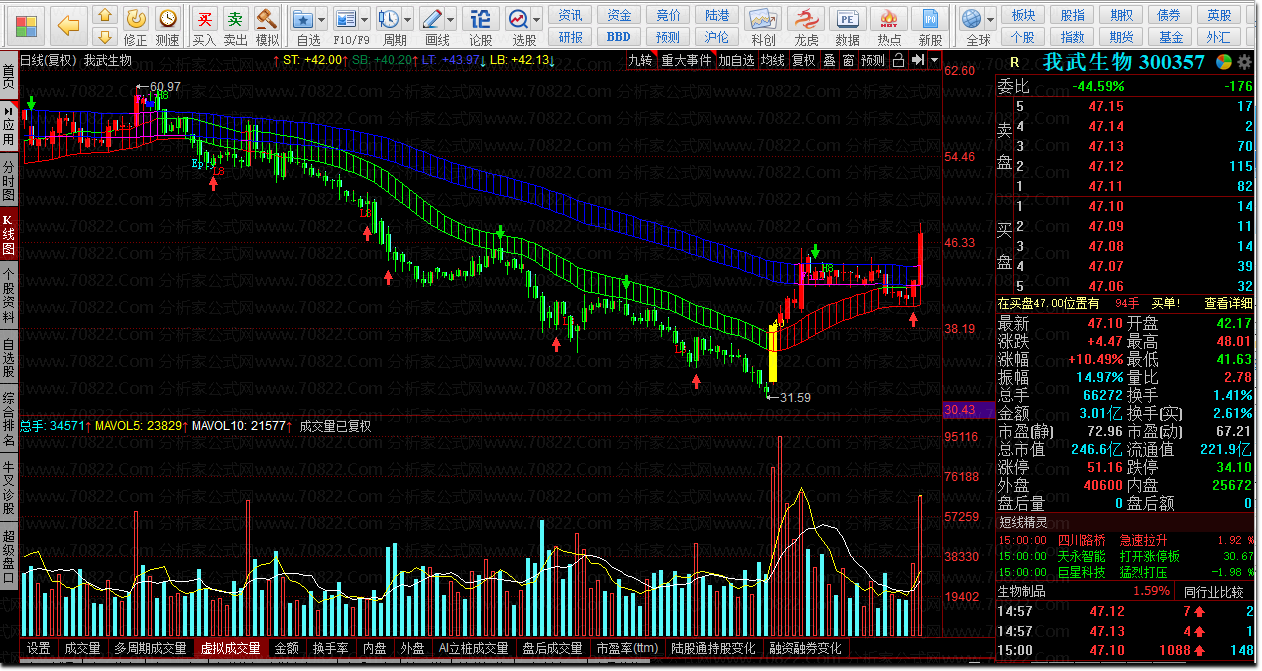Screen dimensions: 1262x671
Task: Open the 修正 data correction tool
Action: pos(135,26)
